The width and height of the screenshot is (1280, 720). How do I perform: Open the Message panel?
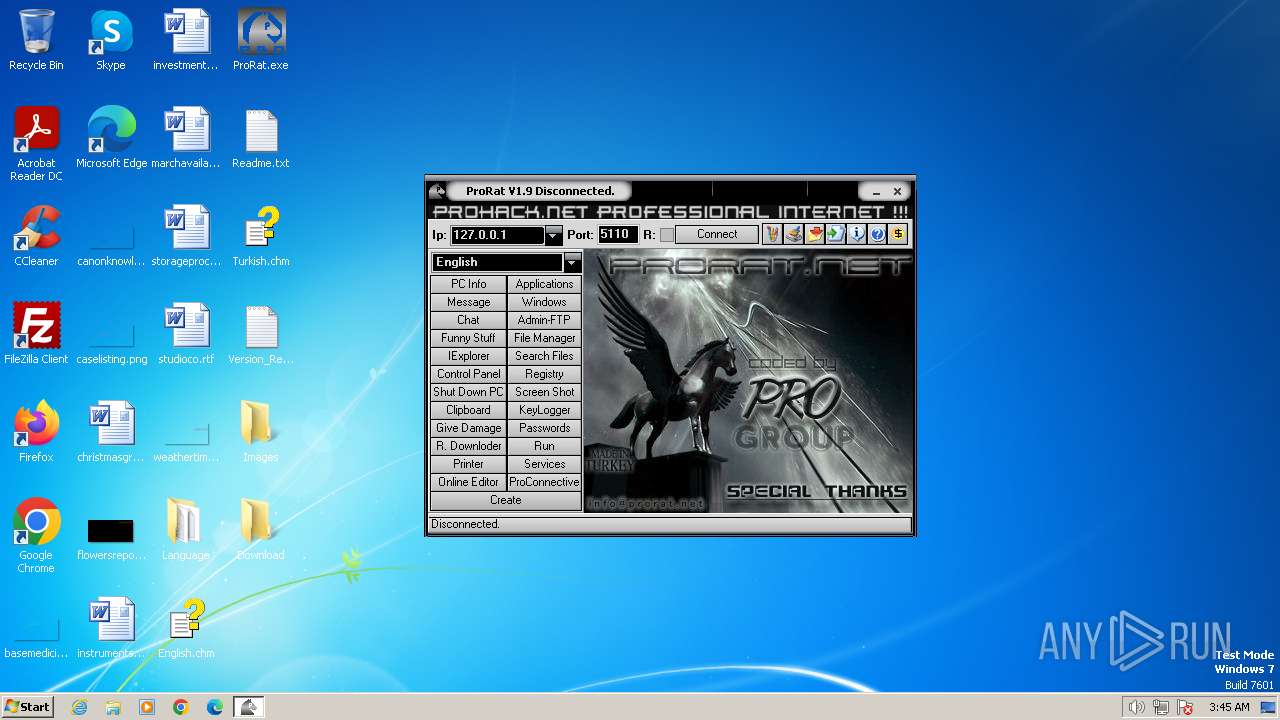pos(468,302)
